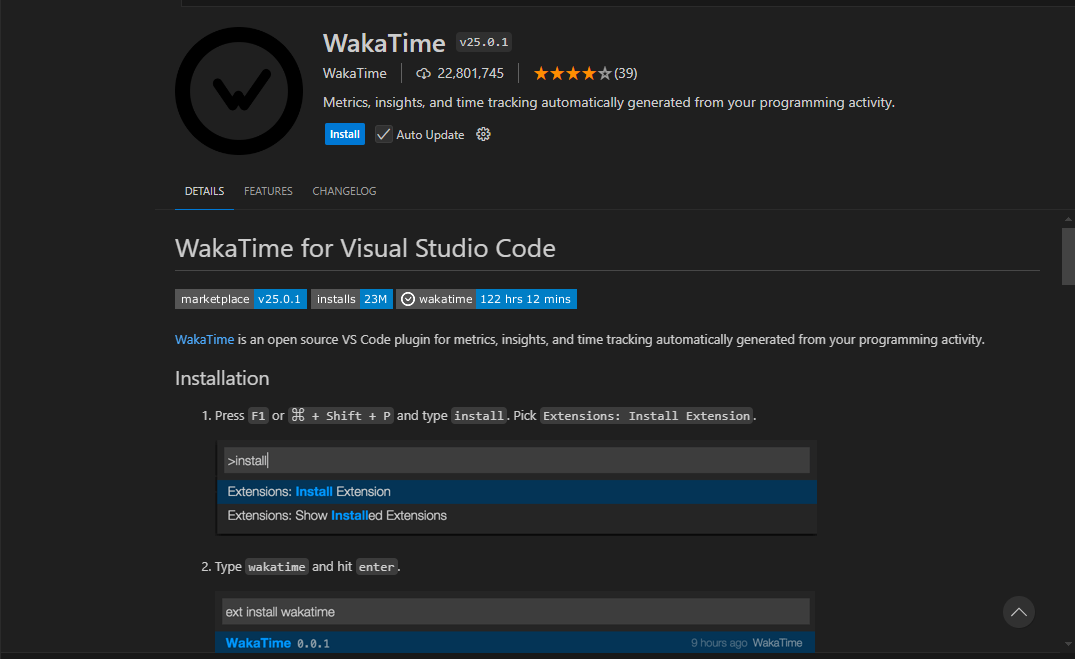Click the v25.0.1 version label beside title
This screenshot has height=659, width=1075.
pos(484,42)
